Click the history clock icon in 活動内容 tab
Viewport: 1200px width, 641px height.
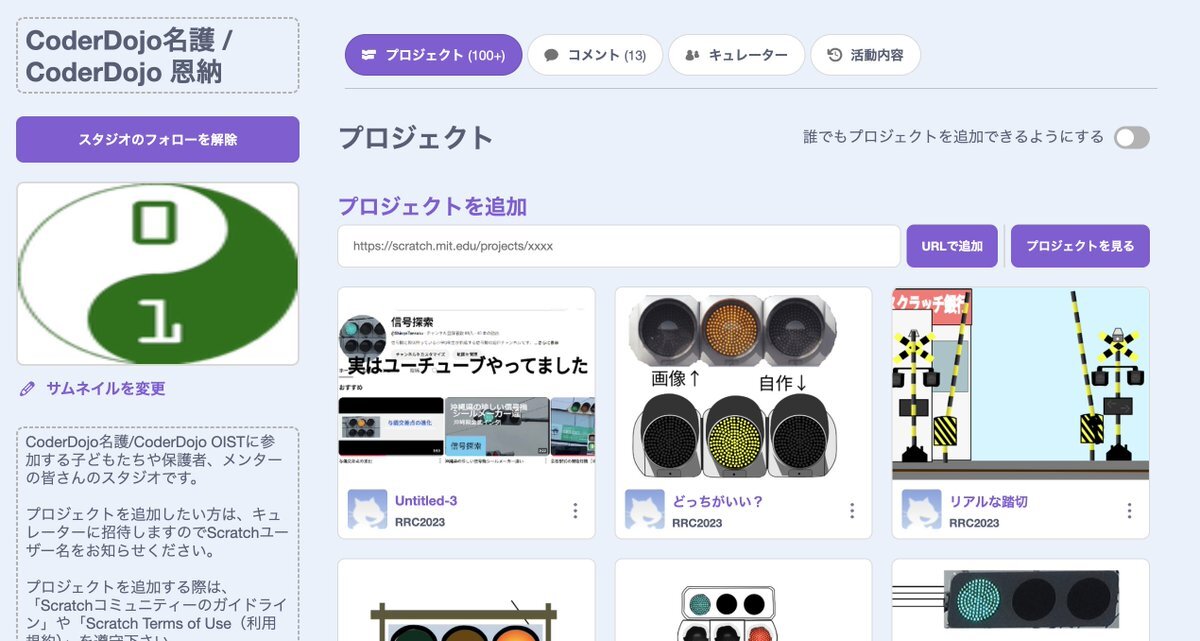834,55
